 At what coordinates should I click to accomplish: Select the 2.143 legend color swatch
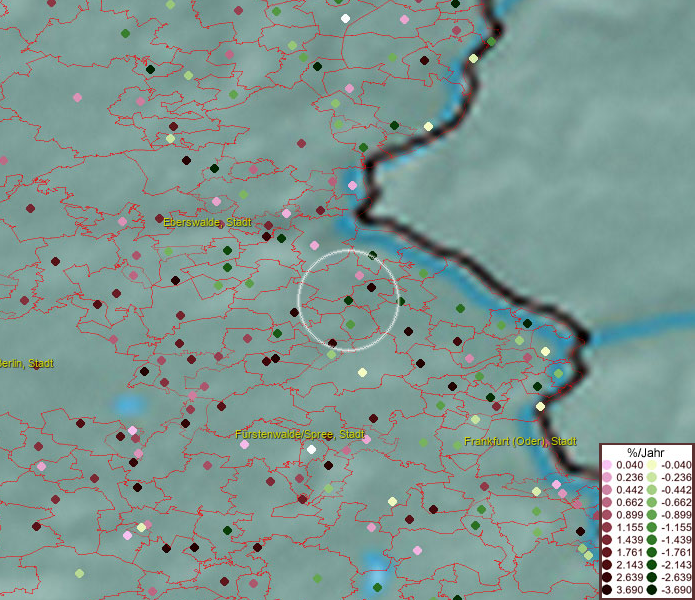click(607, 565)
